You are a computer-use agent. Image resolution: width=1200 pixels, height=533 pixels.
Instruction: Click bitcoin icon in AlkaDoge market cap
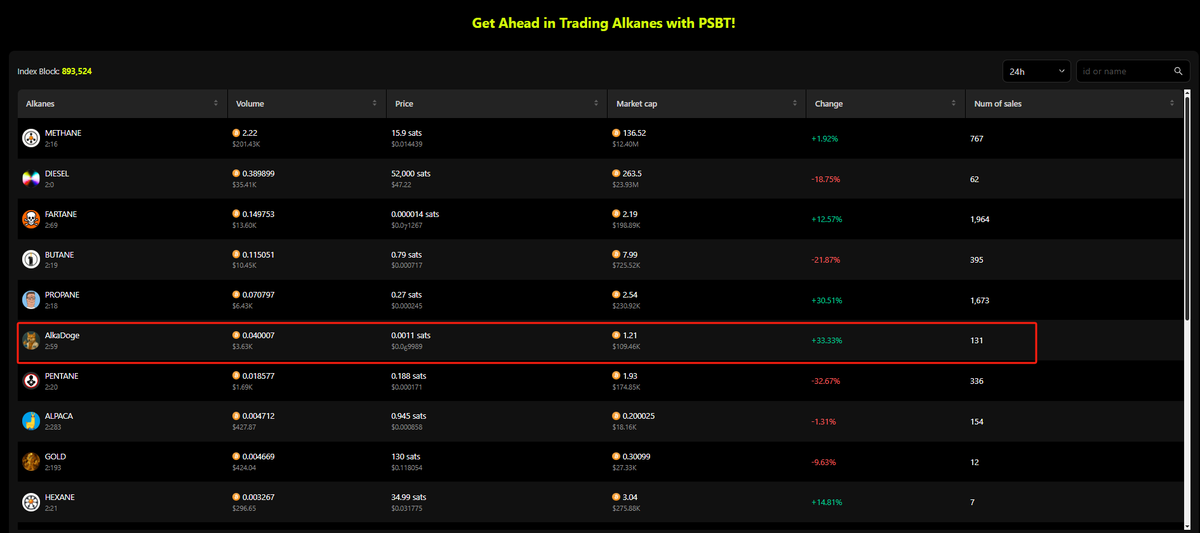616,335
